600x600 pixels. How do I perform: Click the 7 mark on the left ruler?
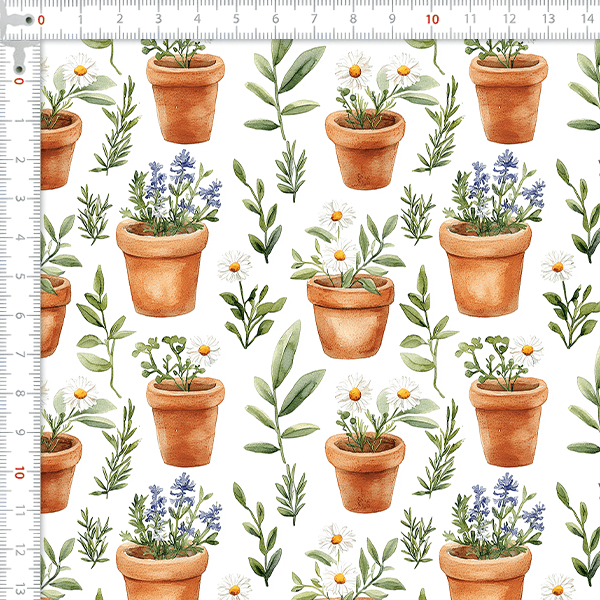[18, 355]
